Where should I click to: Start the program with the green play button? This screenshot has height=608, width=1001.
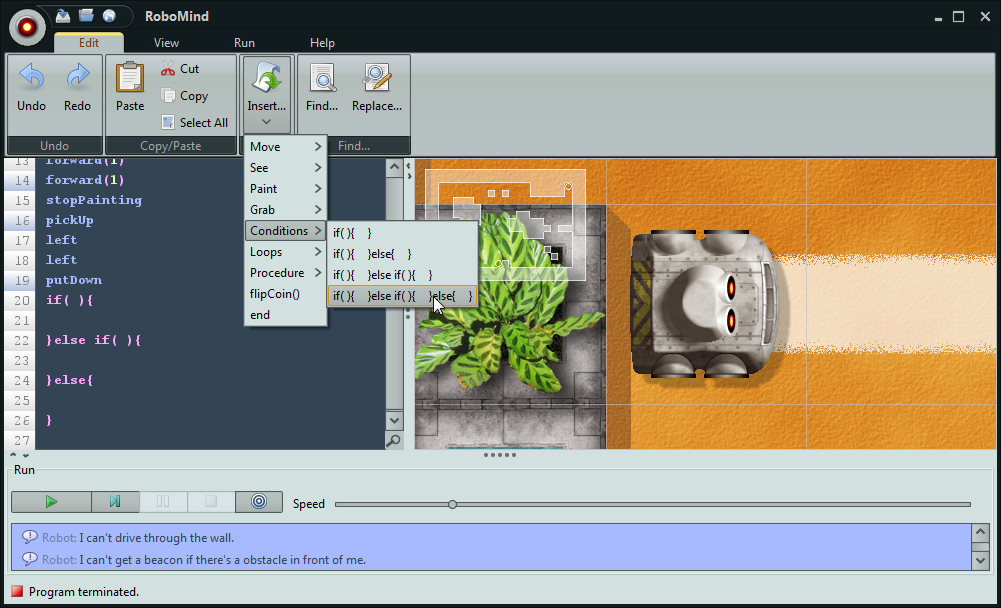[x=51, y=502]
